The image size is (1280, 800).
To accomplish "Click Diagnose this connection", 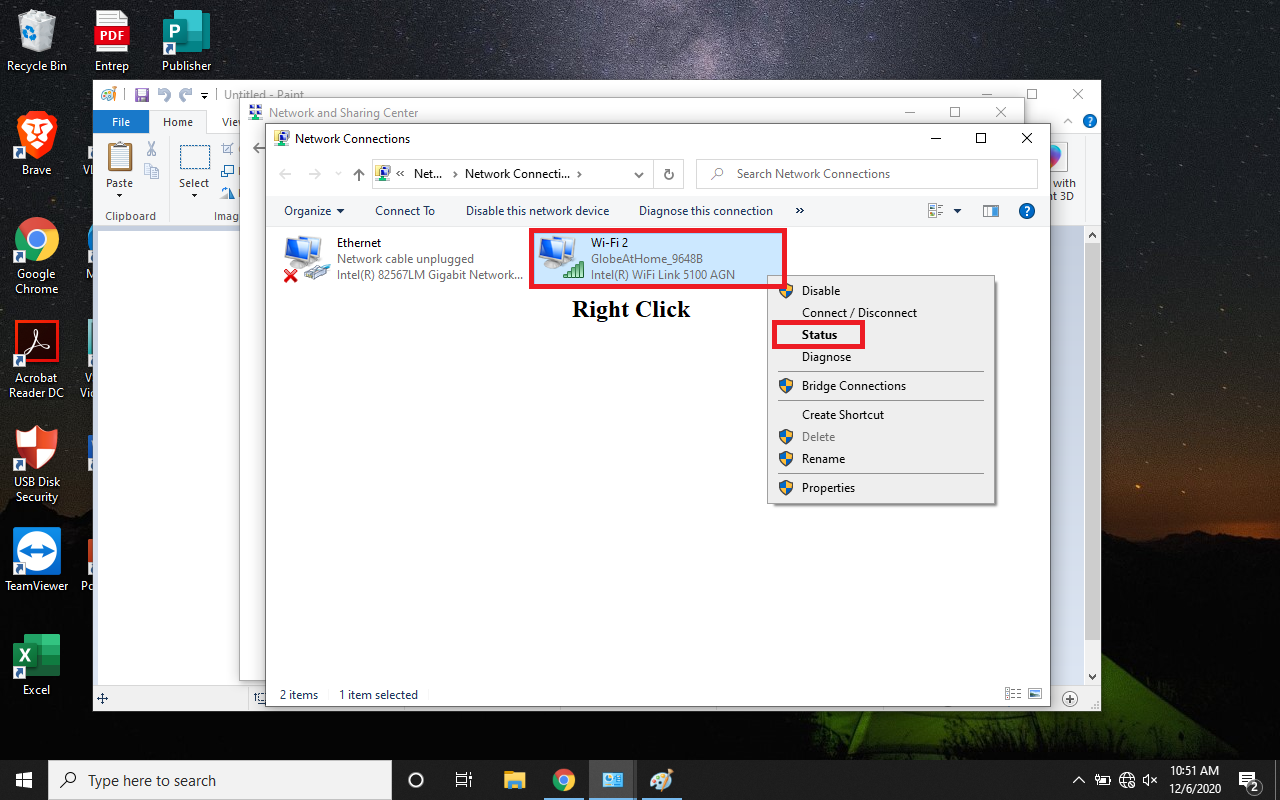I will (x=706, y=211).
